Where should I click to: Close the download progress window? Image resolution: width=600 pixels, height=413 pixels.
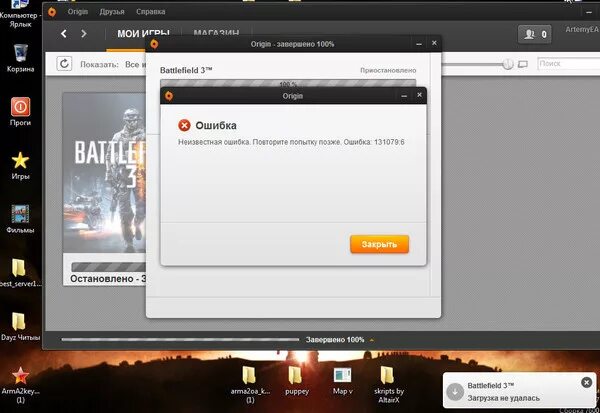click(434, 43)
